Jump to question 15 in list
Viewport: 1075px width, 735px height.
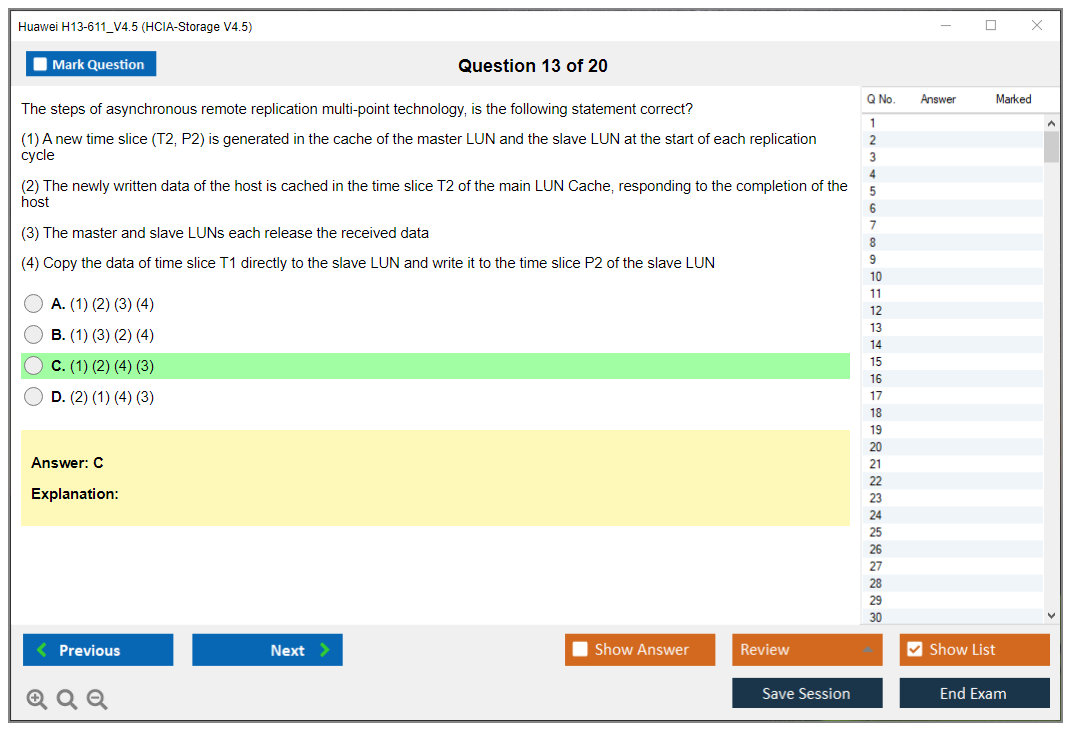click(876, 362)
